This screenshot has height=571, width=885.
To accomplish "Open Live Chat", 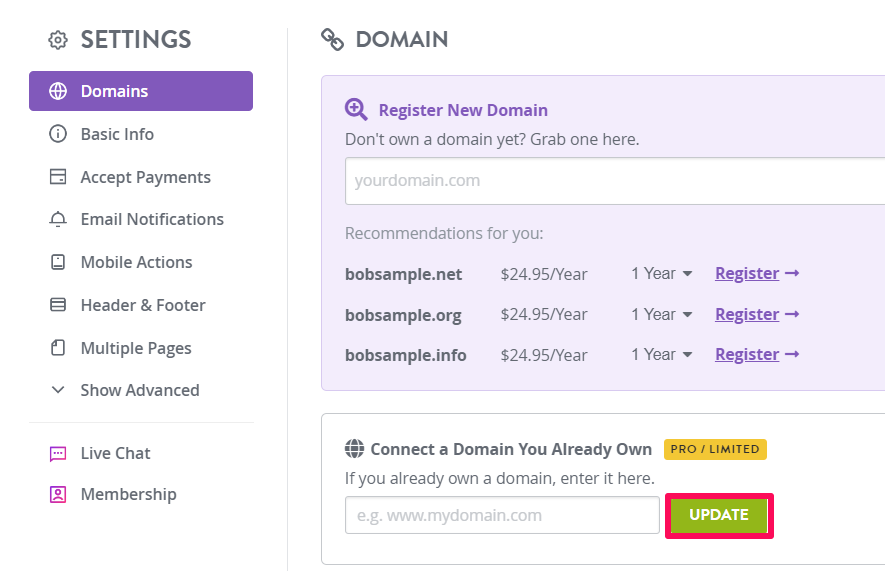I will [x=115, y=453].
